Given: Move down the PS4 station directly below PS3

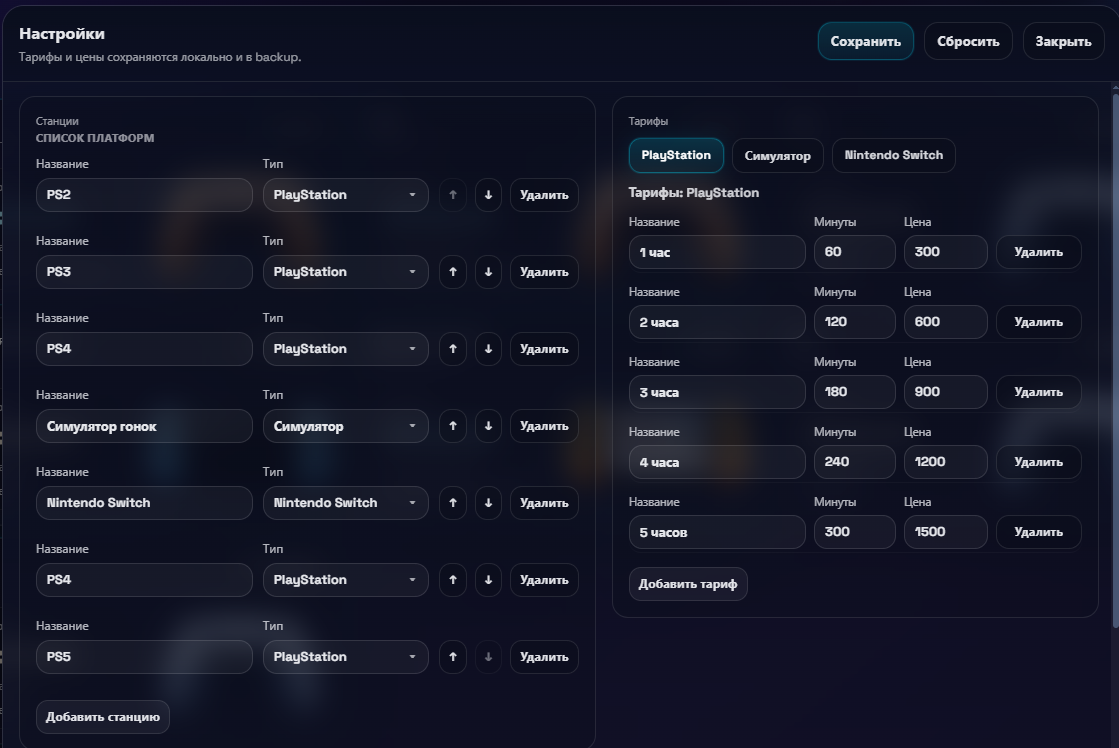Looking at the screenshot, I should click(x=488, y=349).
